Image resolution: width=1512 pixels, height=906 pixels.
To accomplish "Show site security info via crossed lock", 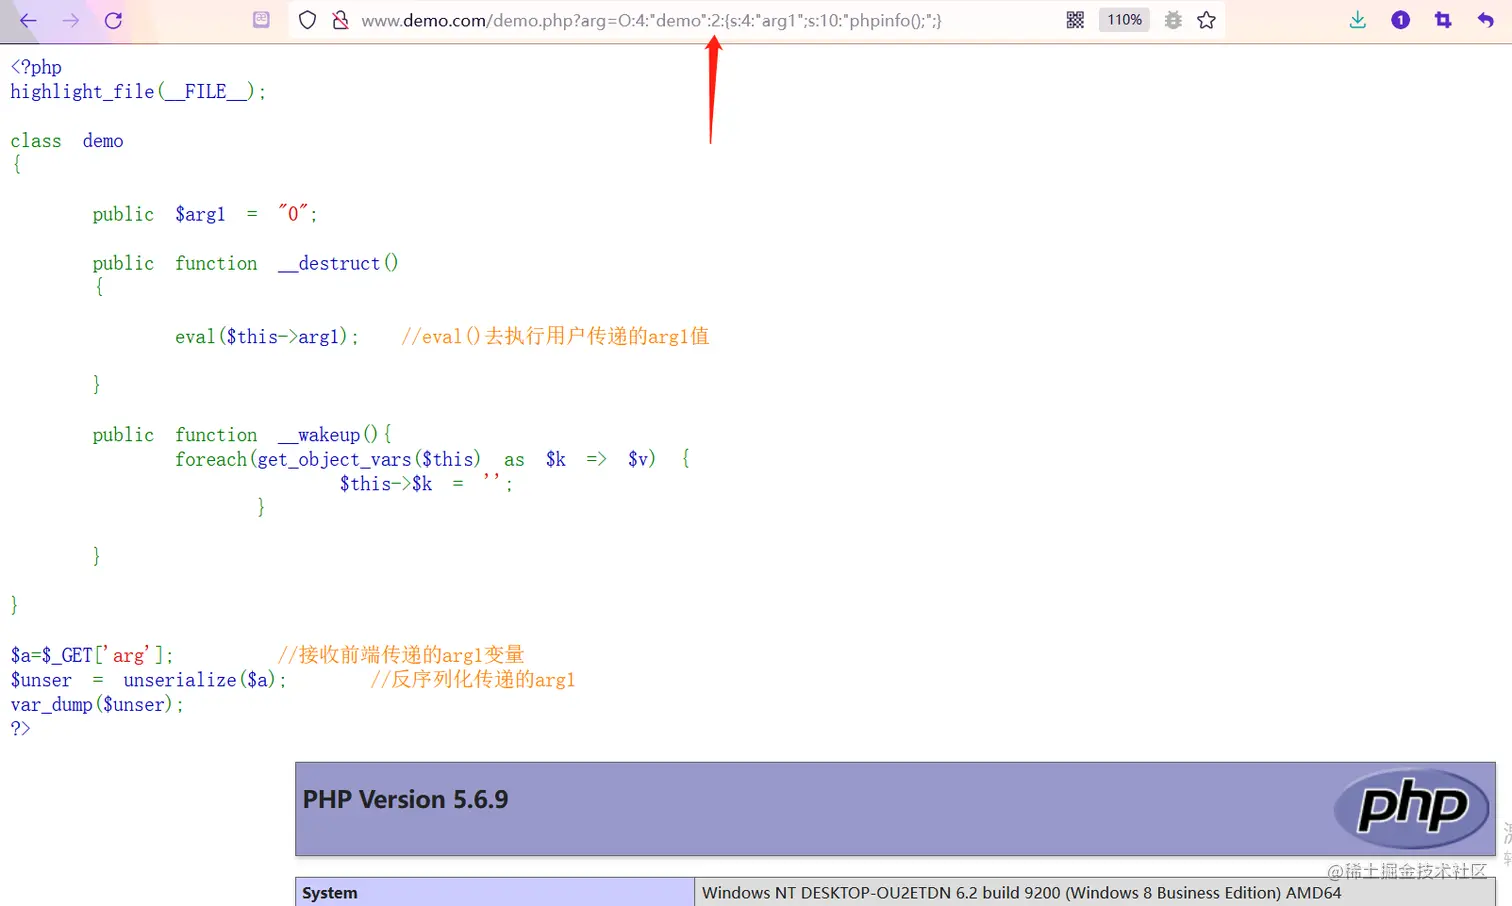I will point(340,20).
